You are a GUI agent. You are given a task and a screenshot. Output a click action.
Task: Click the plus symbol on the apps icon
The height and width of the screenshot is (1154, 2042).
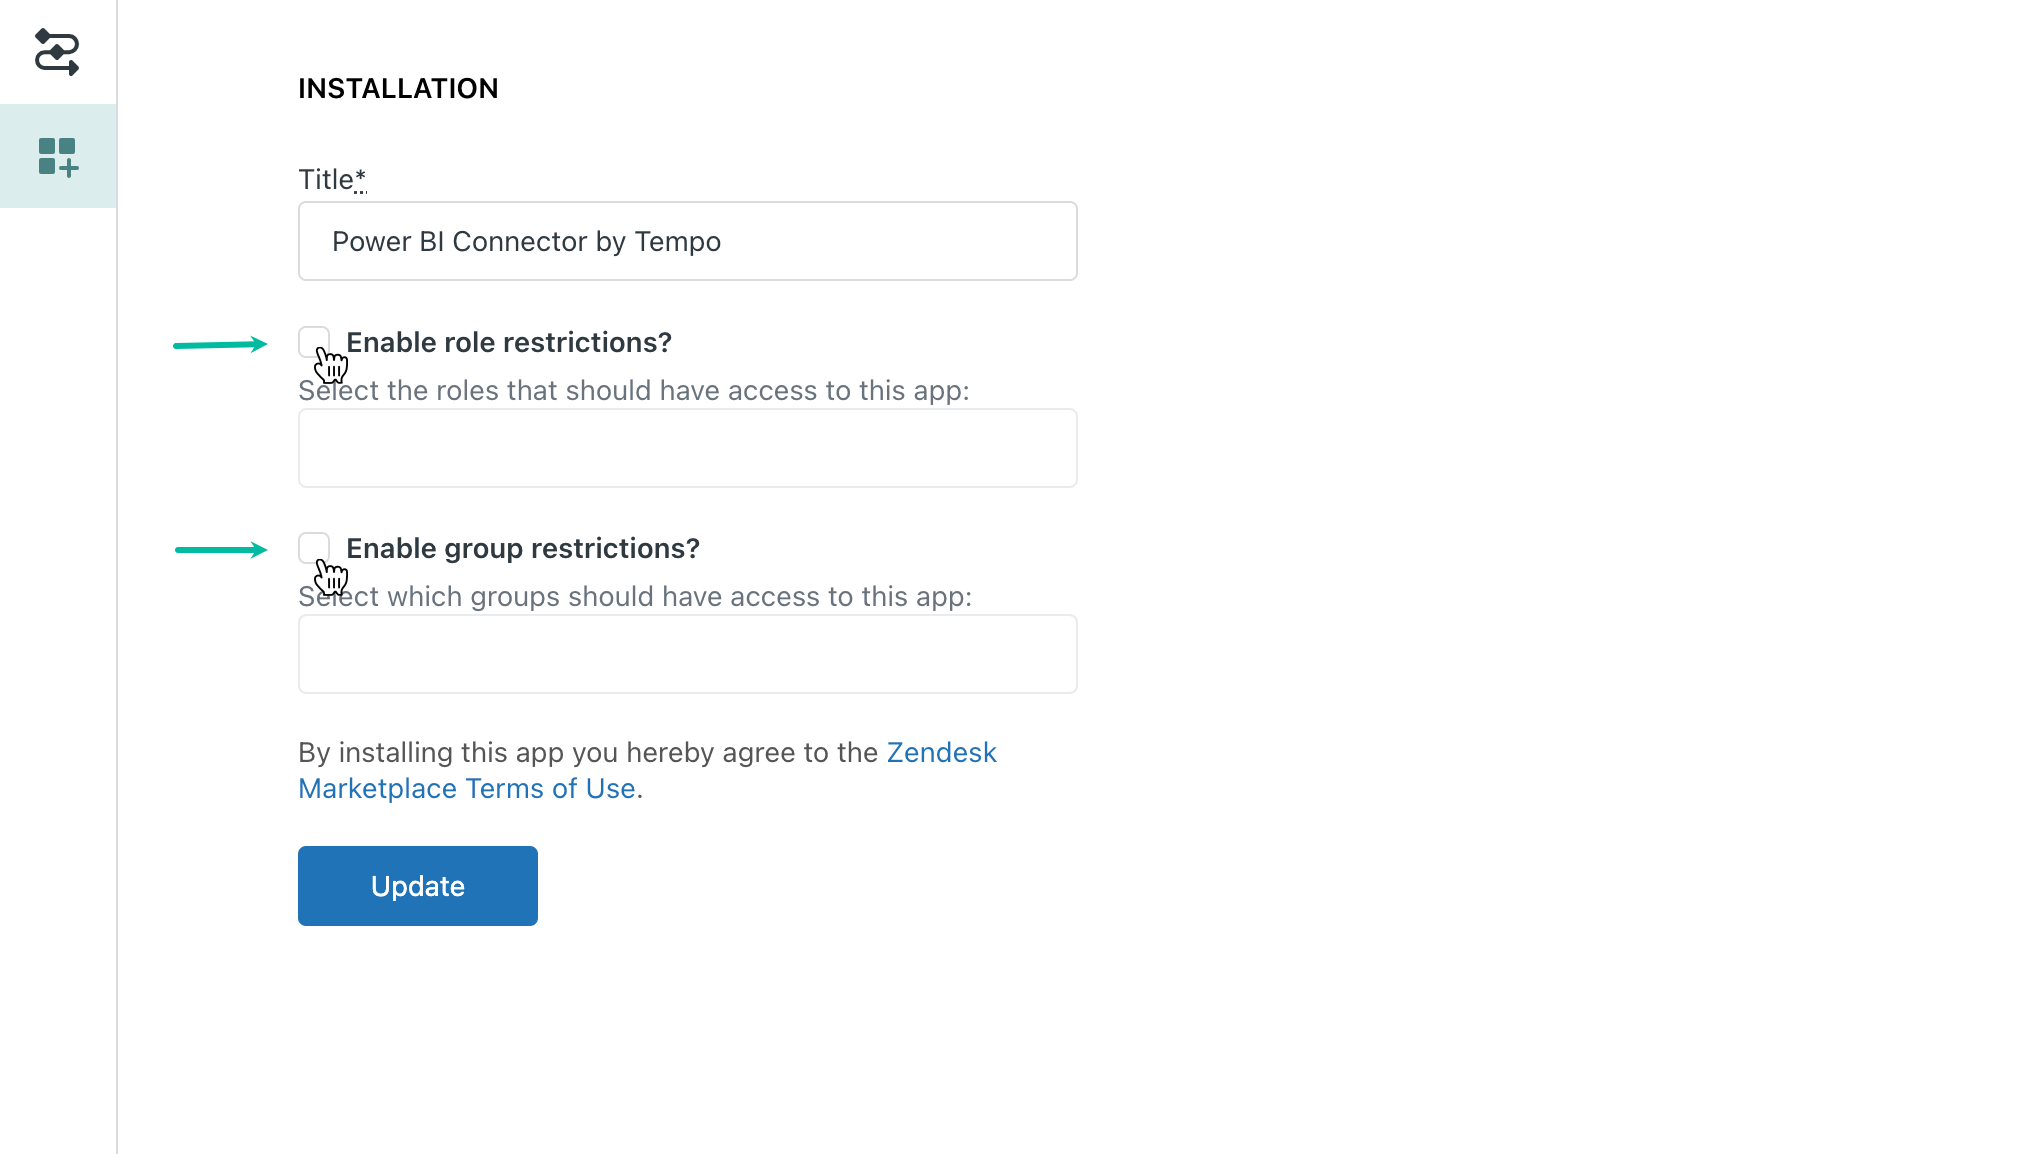70,169
